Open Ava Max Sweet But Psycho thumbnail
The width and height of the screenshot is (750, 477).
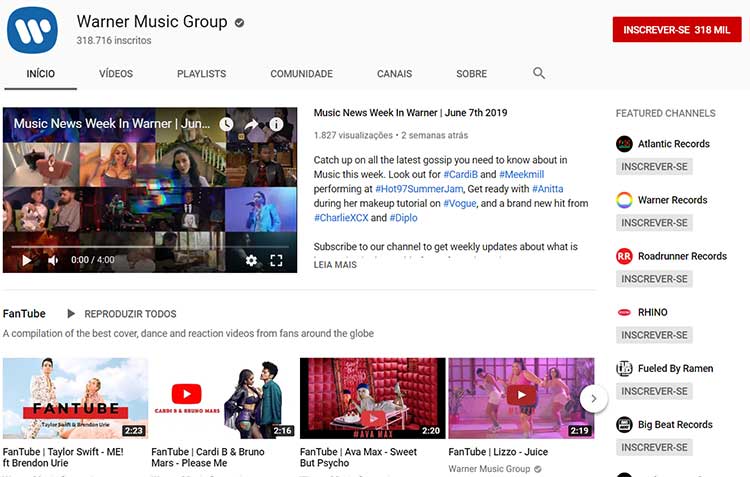coord(373,398)
